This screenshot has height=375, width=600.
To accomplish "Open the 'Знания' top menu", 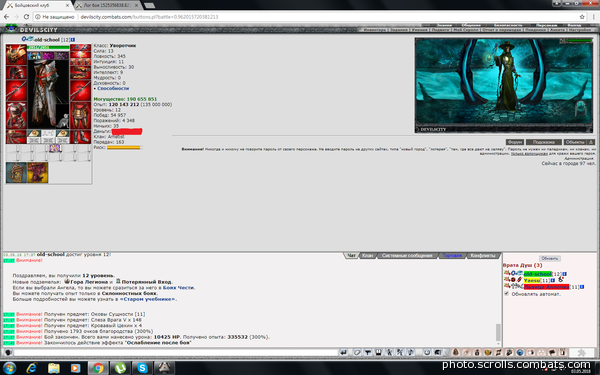I will point(444,25).
